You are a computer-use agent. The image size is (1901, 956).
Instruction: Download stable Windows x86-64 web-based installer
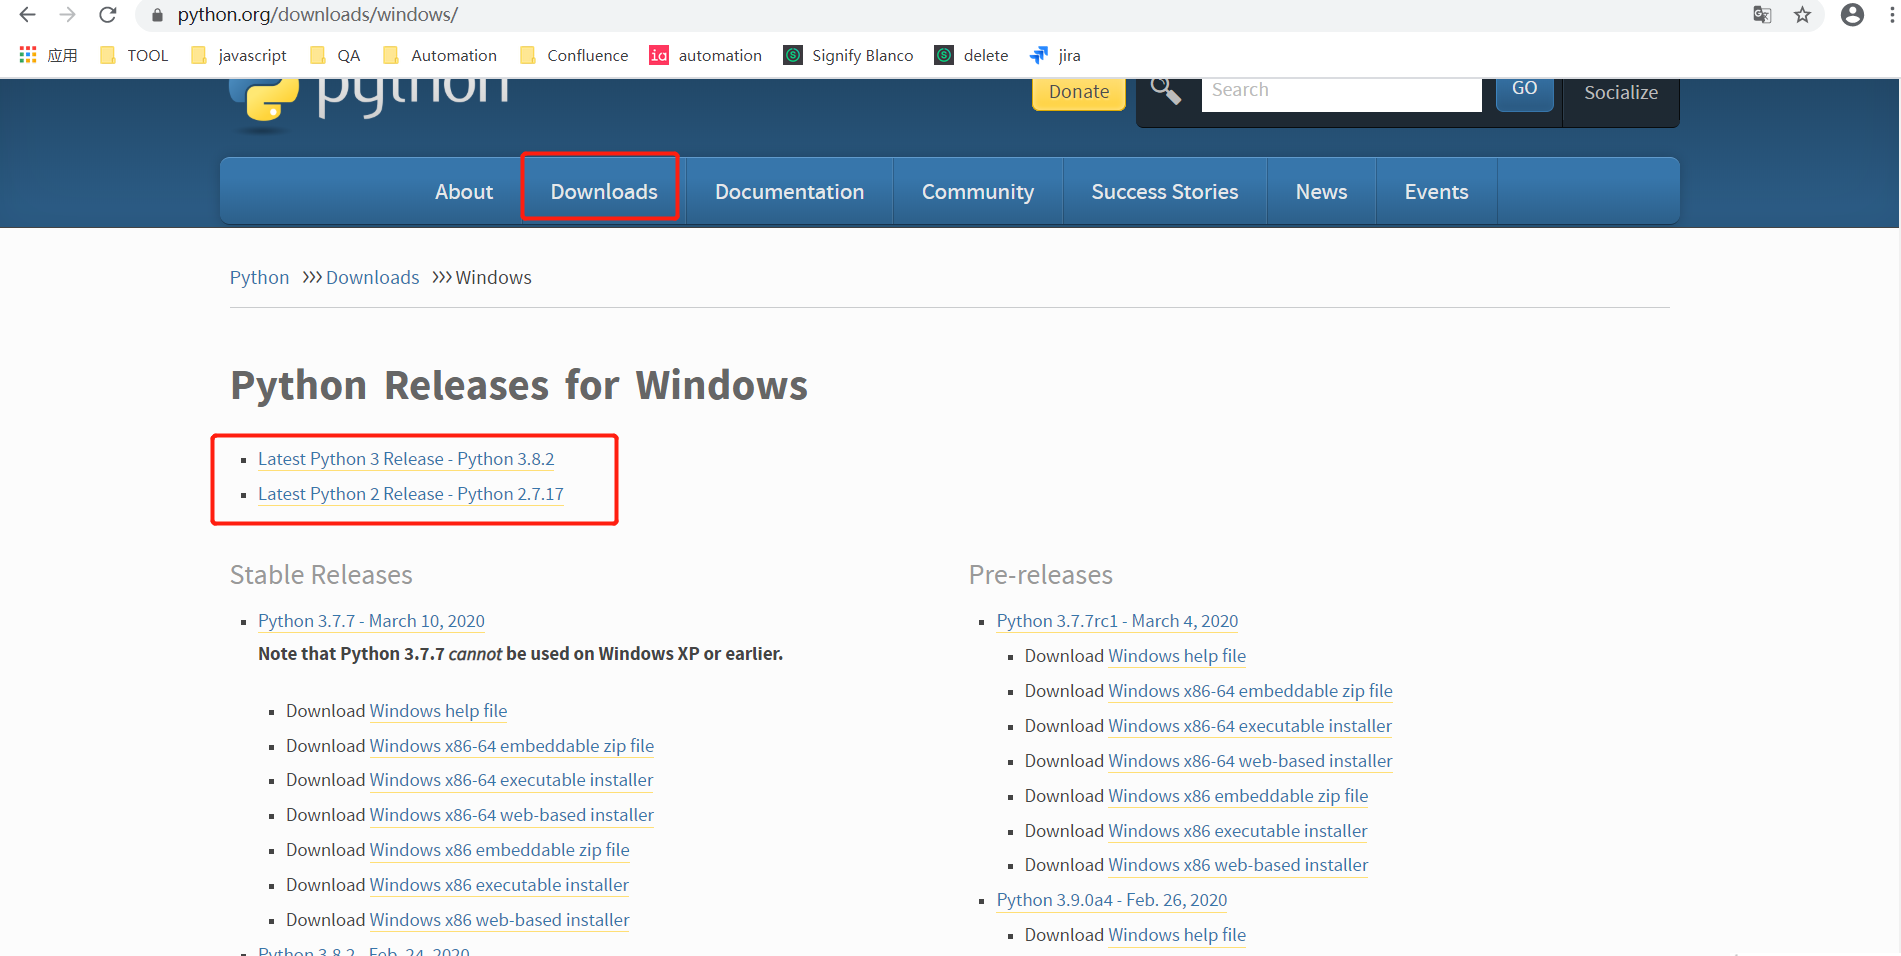pos(512,815)
